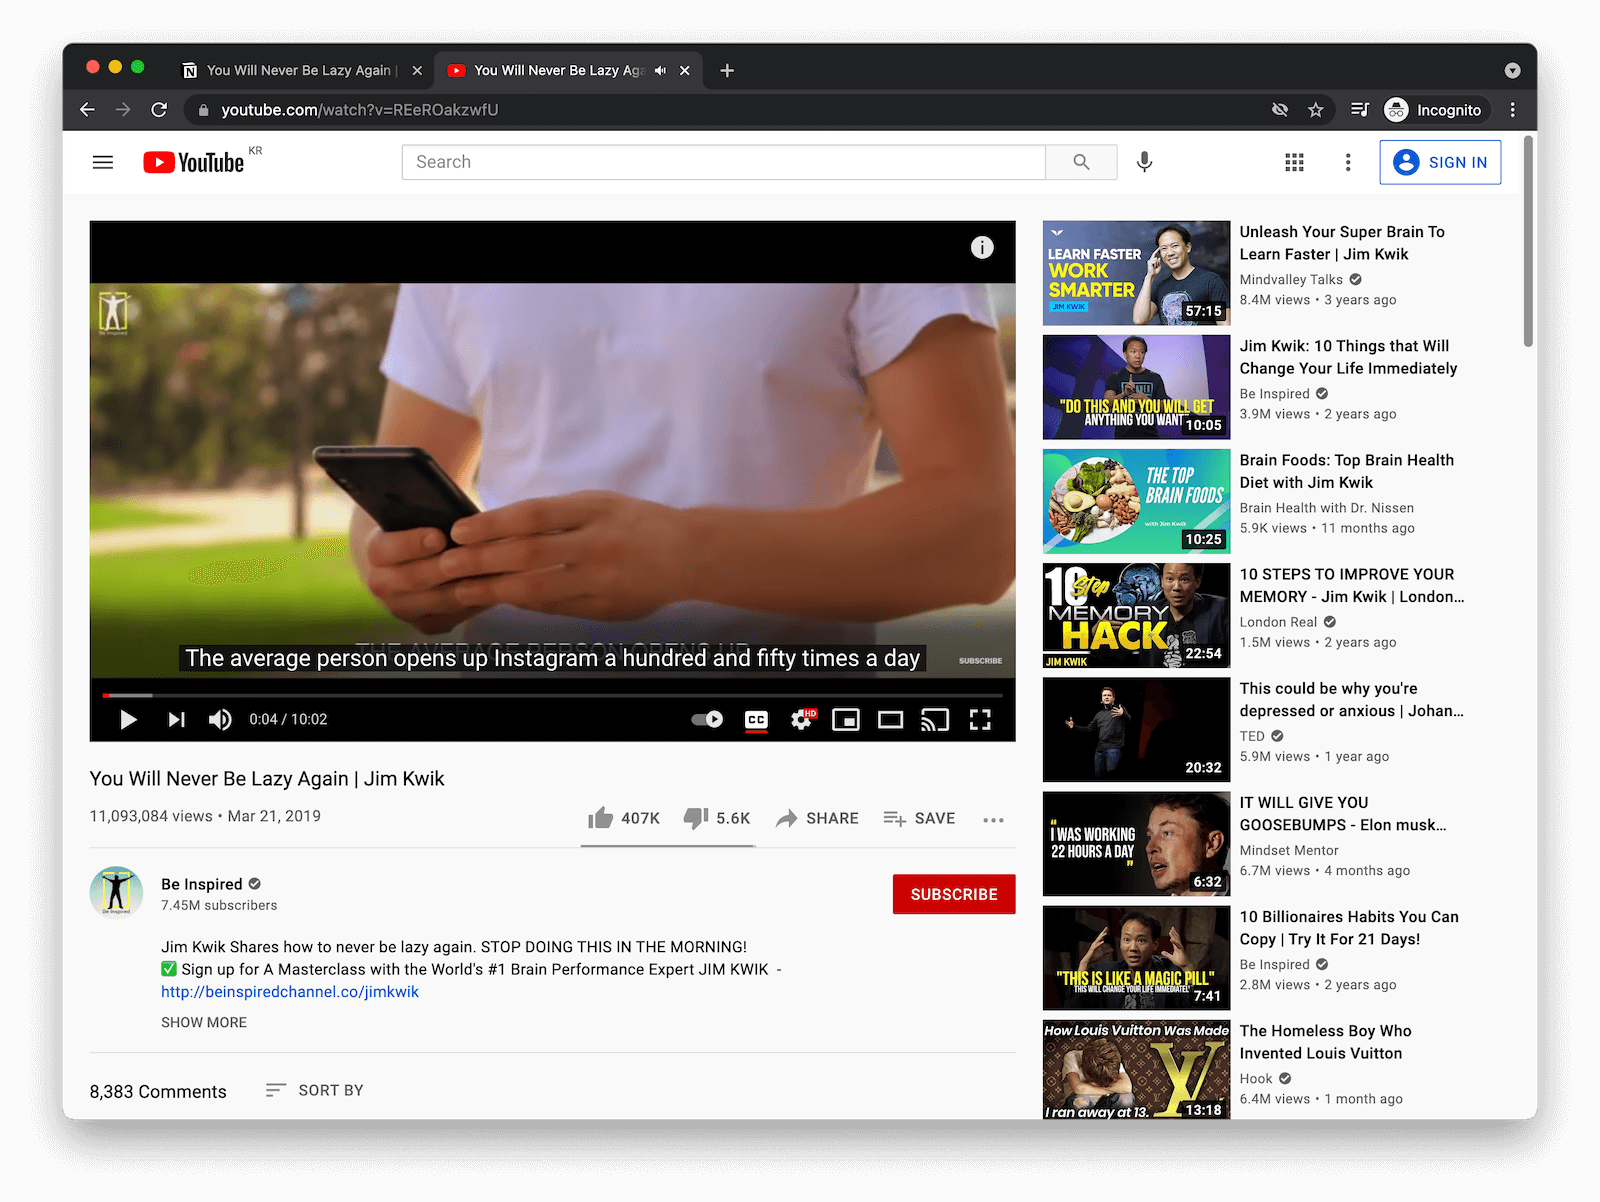
Task: Cast video to a TV
Action: click(x=935, y=720)
